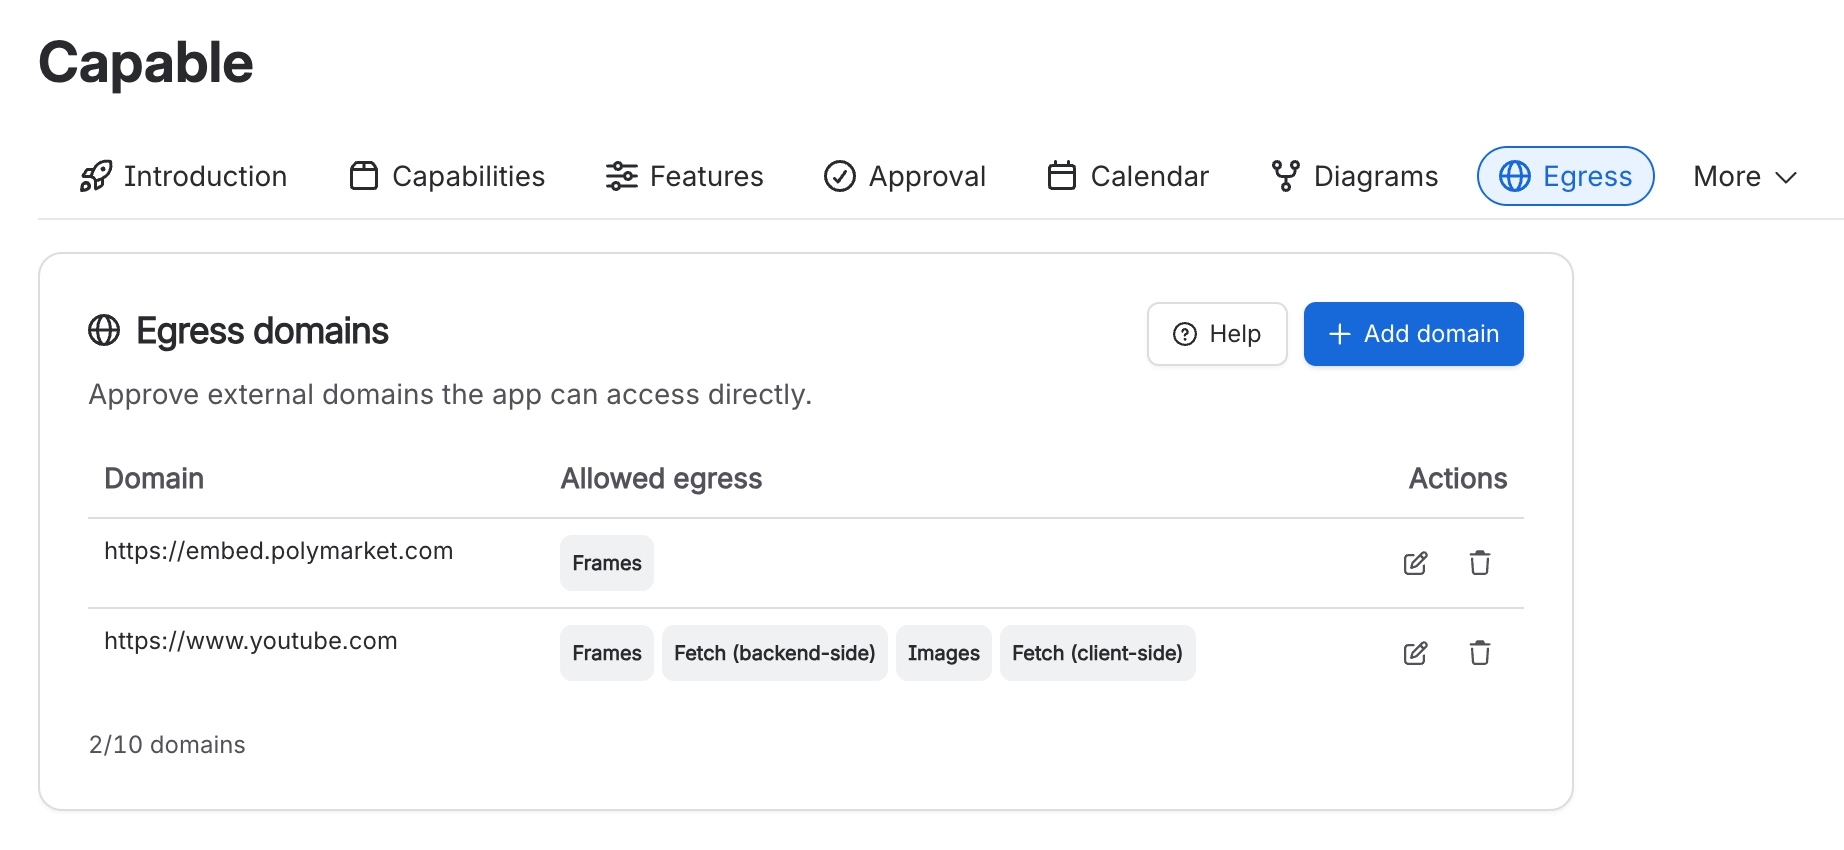
Task: Click the Egress domains heading
Action: click(x=262, y=331)
